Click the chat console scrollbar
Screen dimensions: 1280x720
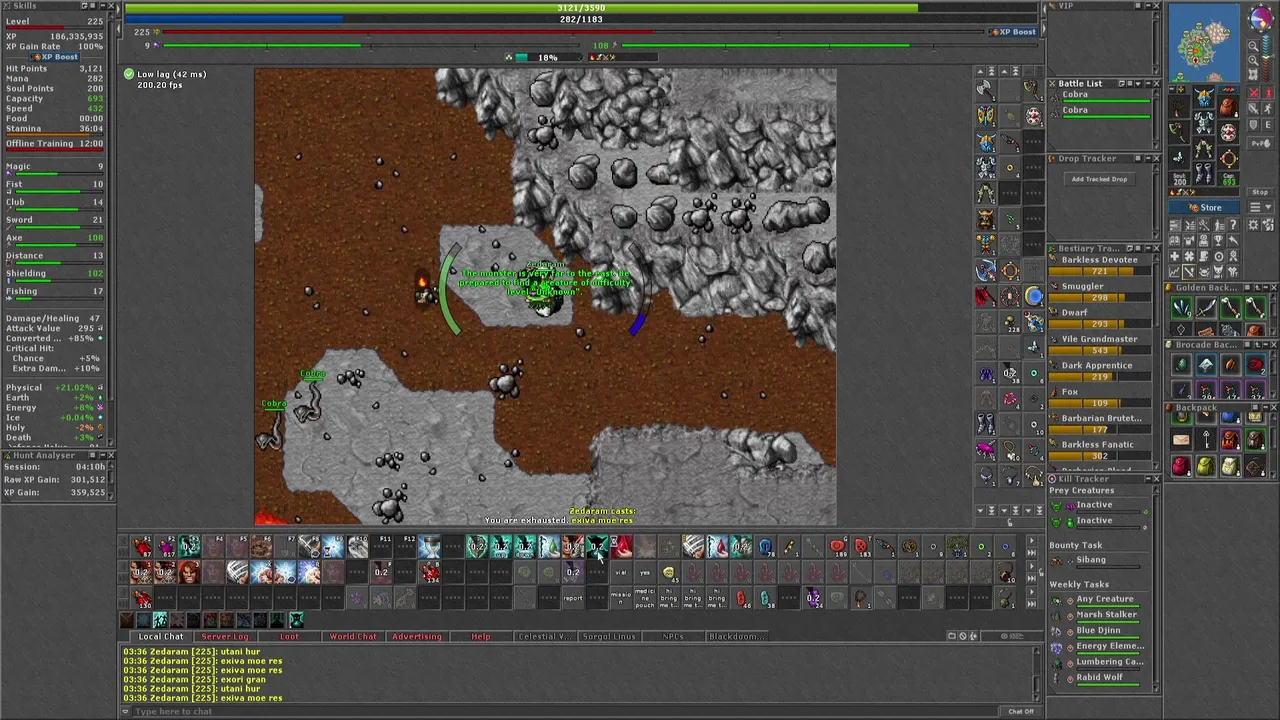(1036, 672)
